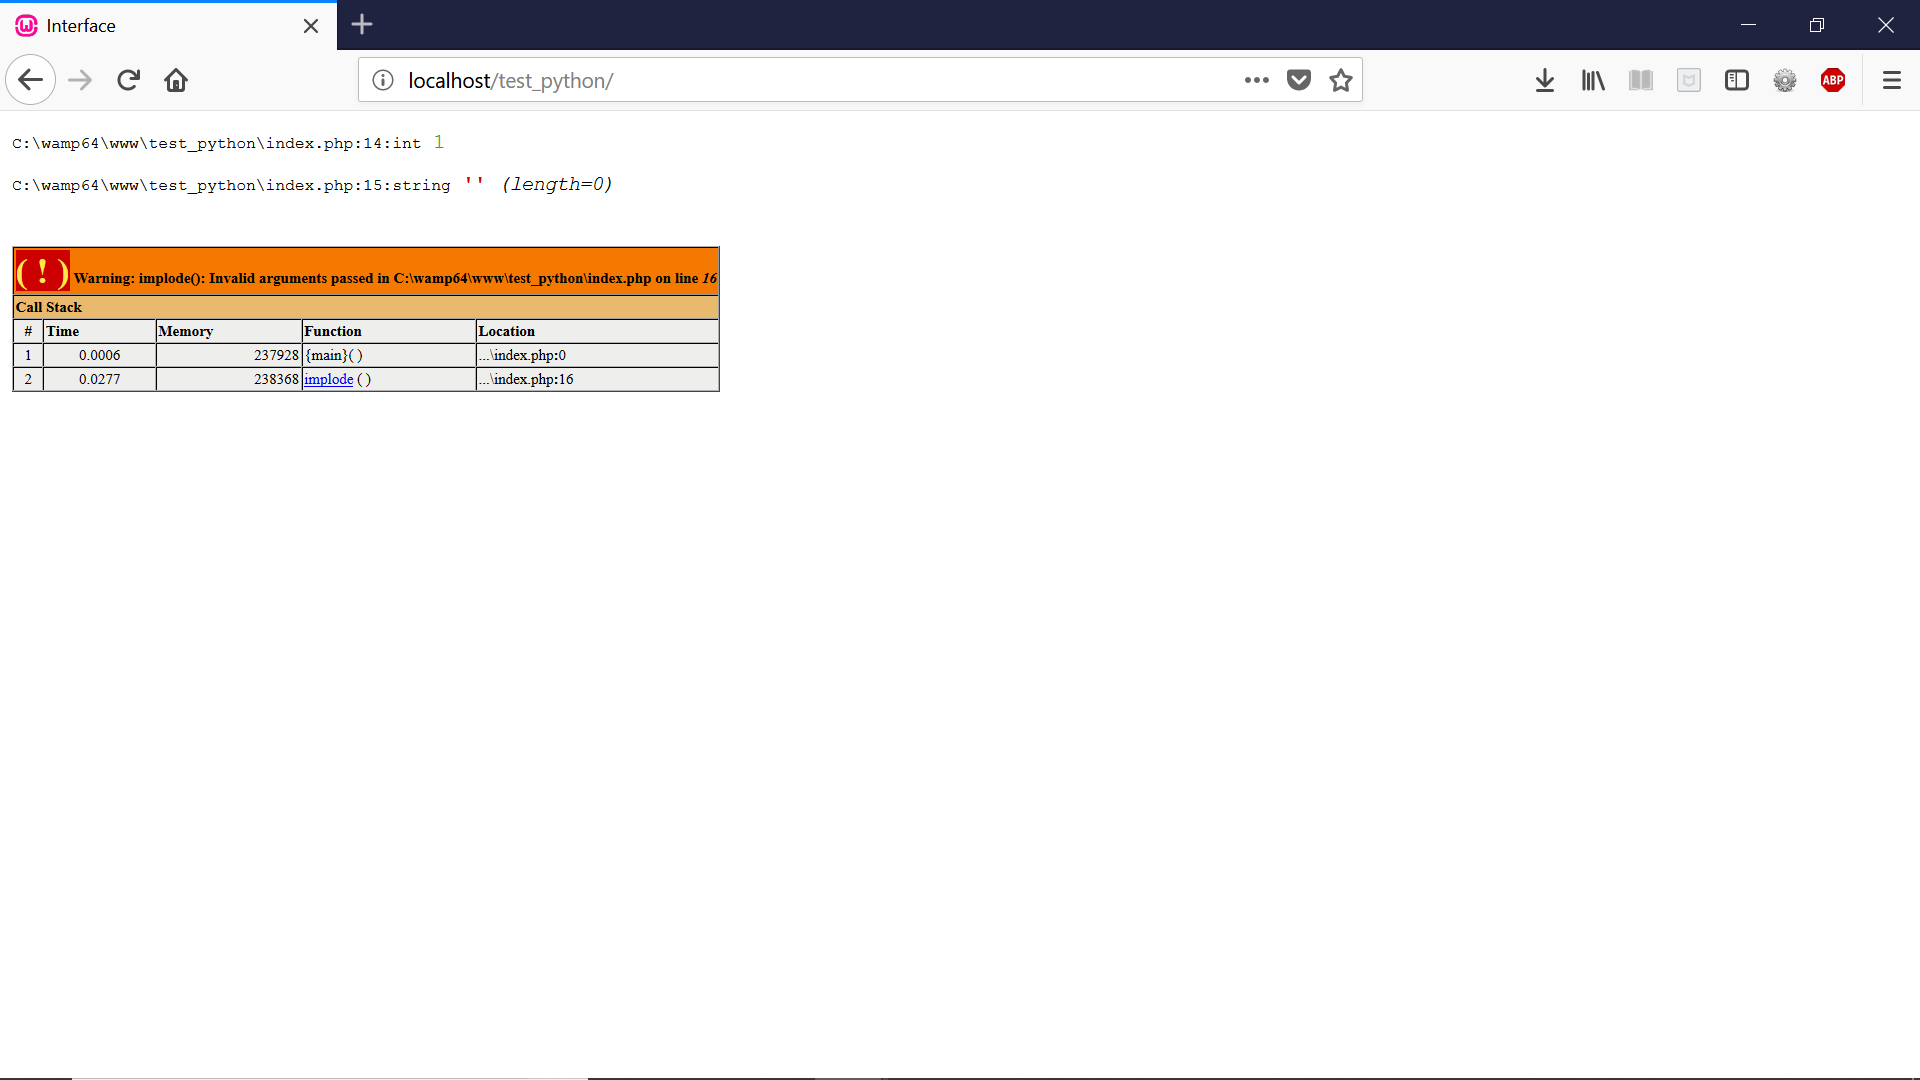Click the address bar URL field
1920x1080 pixels.
tap(800, 80)
